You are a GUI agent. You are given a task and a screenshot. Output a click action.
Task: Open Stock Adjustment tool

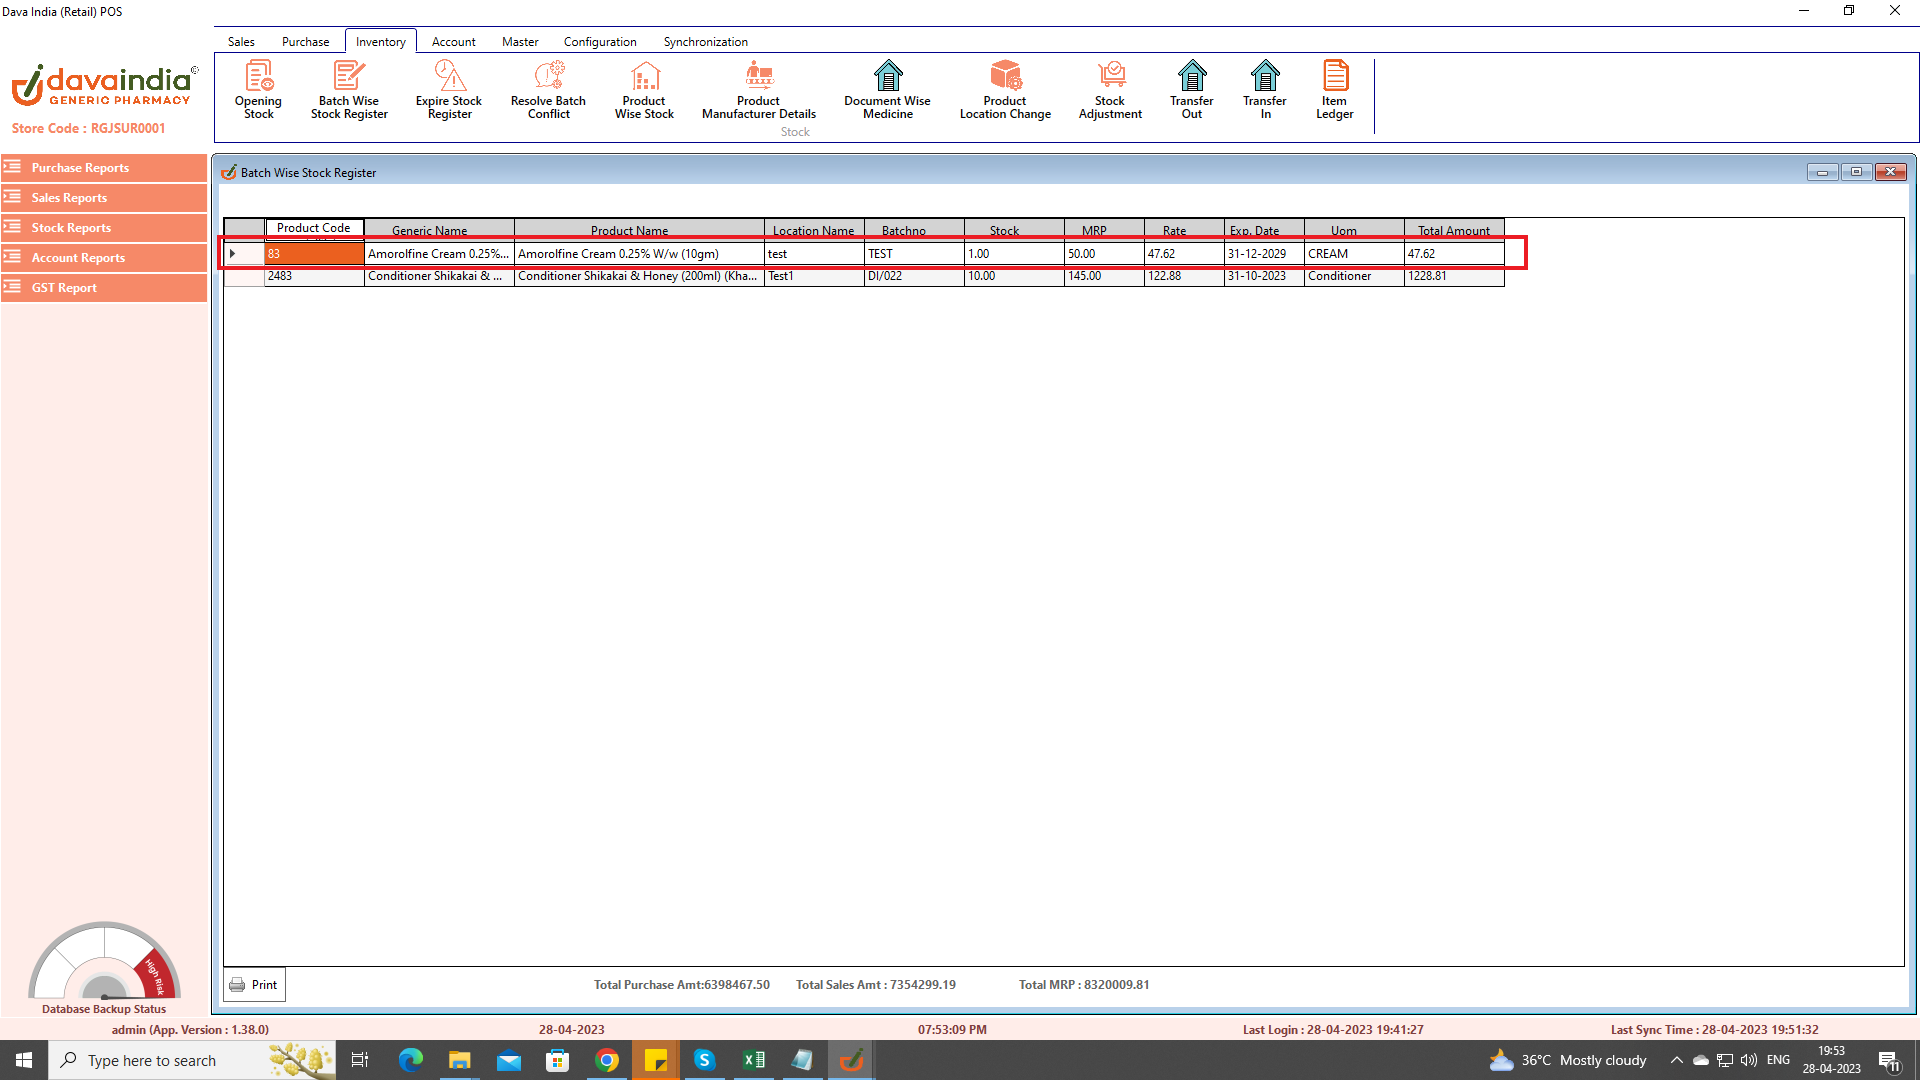point(1110,90)
